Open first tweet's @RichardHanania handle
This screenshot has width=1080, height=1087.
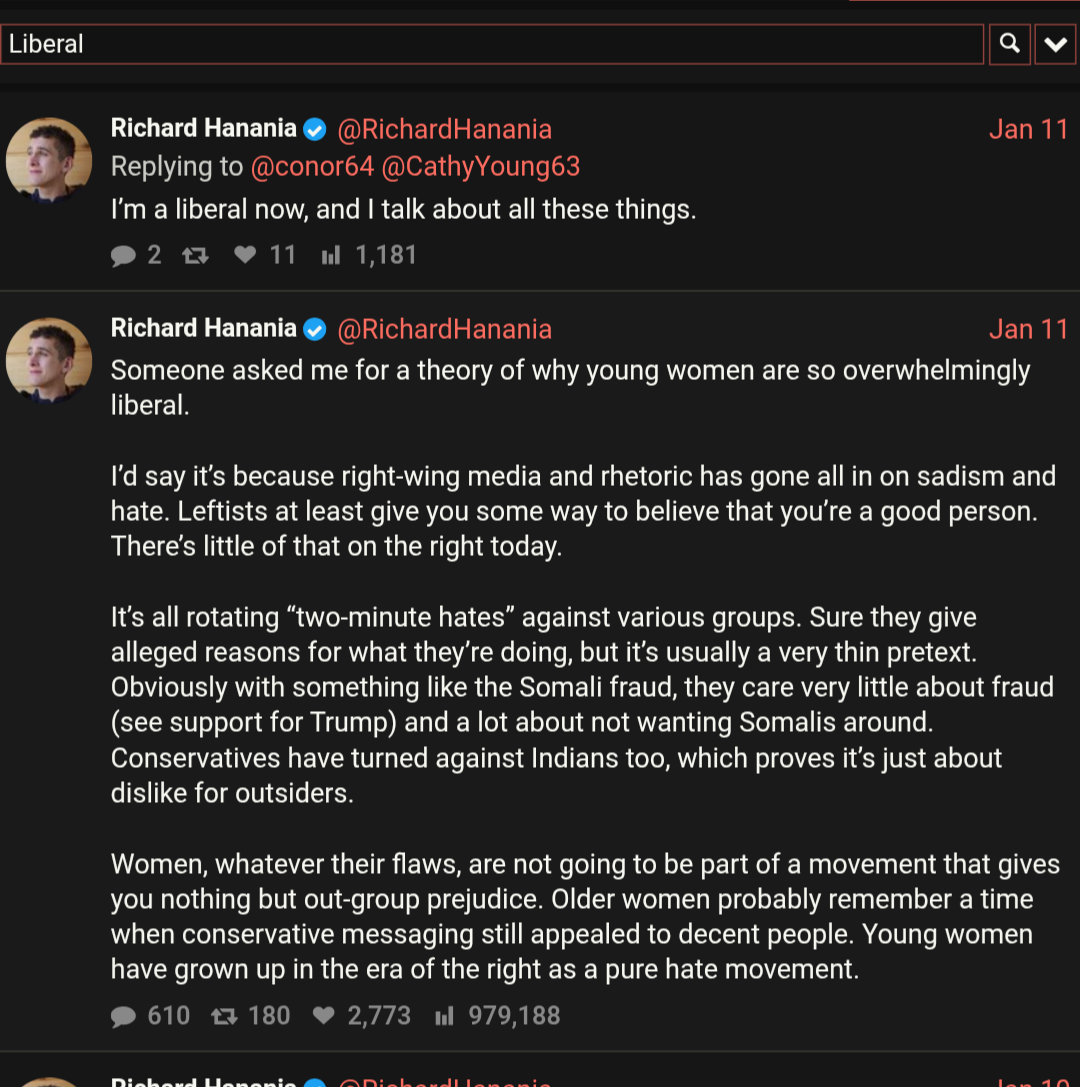445,129
